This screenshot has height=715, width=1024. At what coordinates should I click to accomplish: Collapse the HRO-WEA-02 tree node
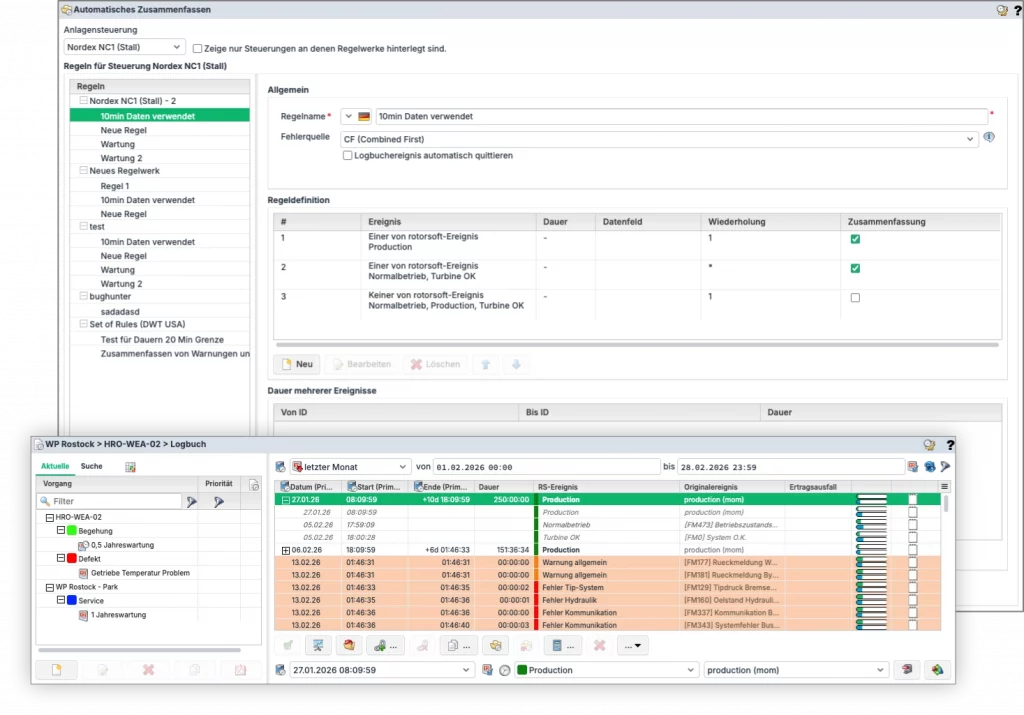pyautogui.click(x=50, y=517)
